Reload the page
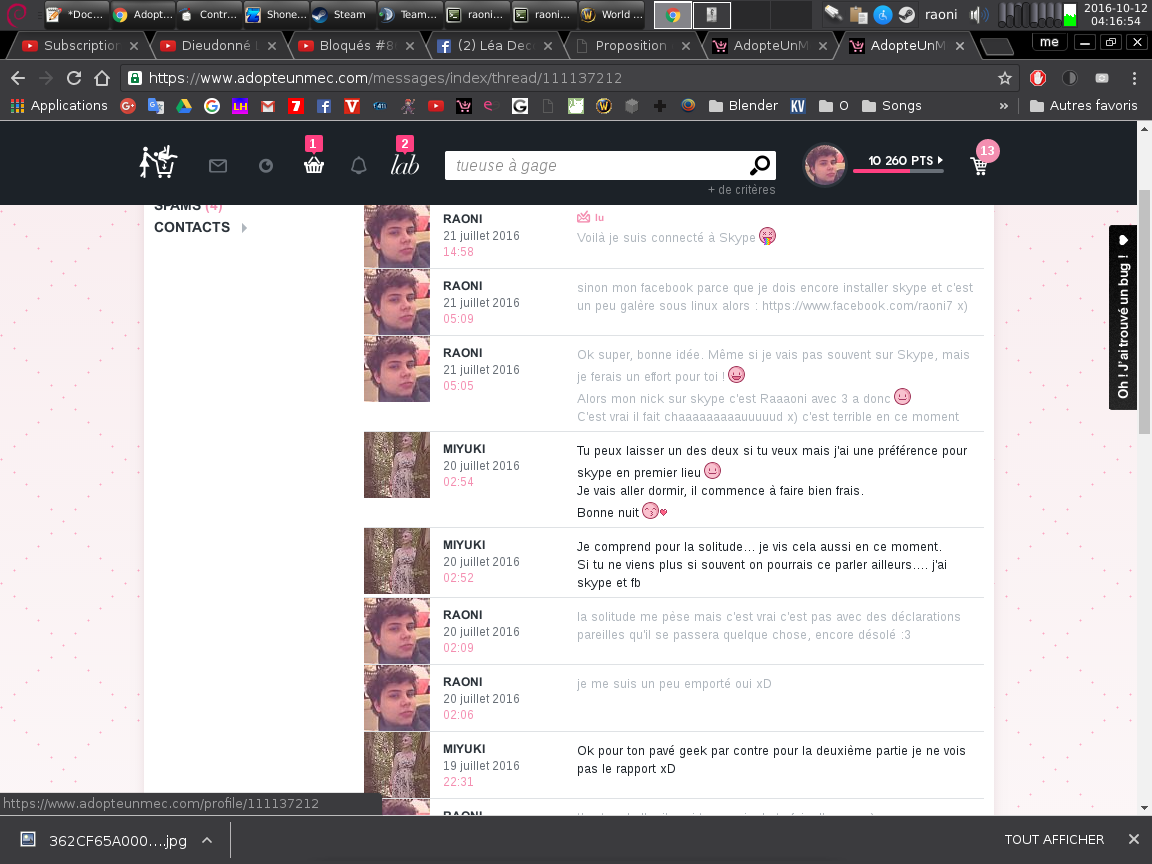The height and width of the screenshot is (864, 1152). [73, 78]
